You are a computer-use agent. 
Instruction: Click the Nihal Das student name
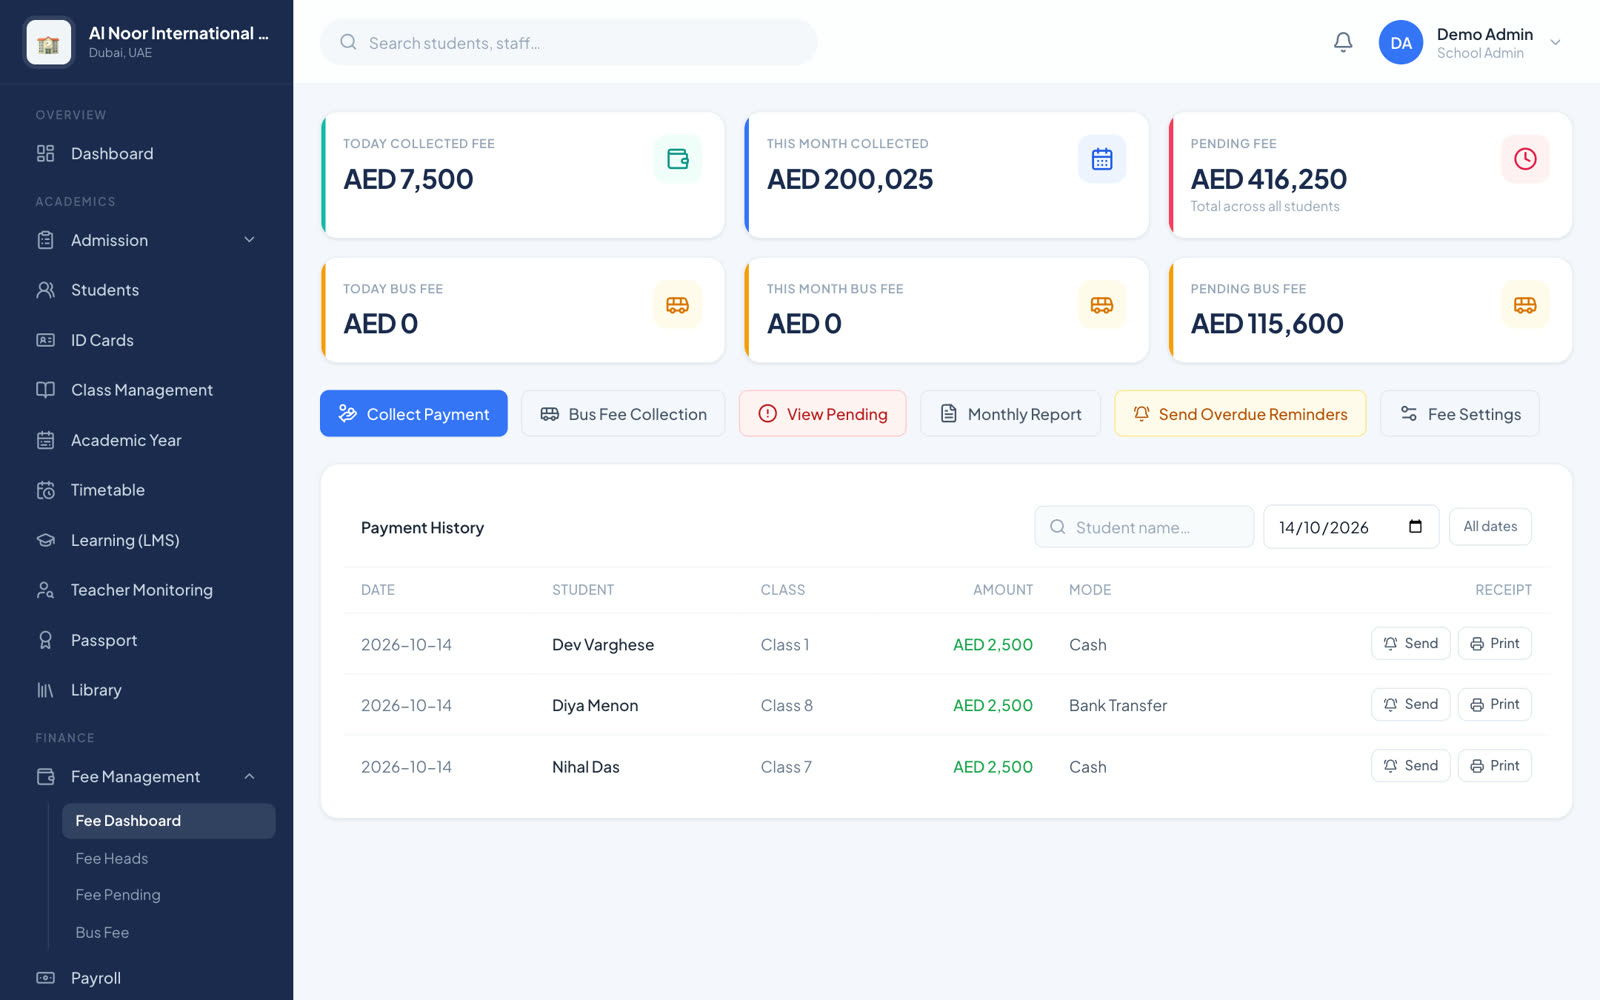click(586, 767)
